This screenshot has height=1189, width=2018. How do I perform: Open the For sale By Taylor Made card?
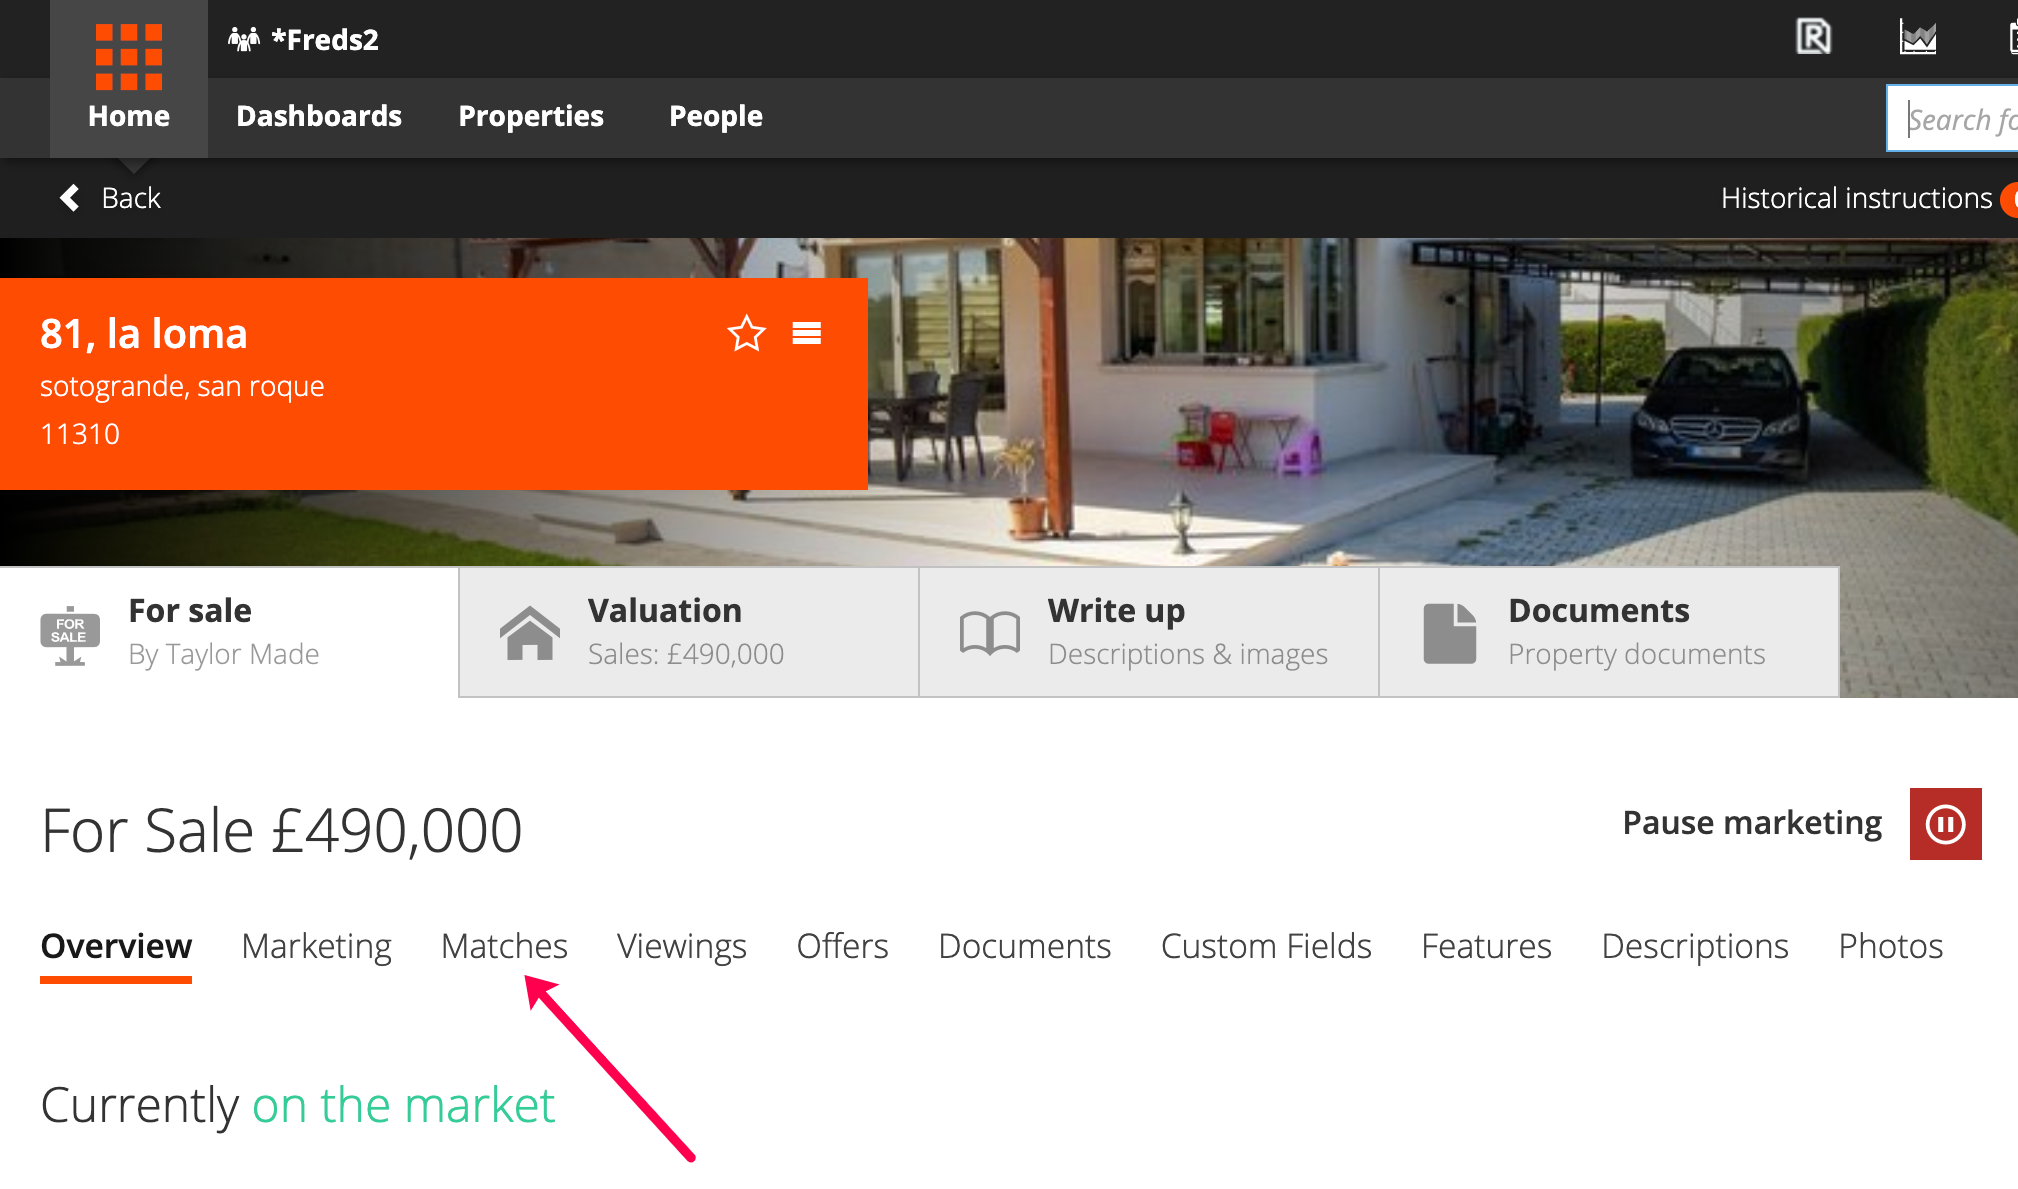pos(229,632)
